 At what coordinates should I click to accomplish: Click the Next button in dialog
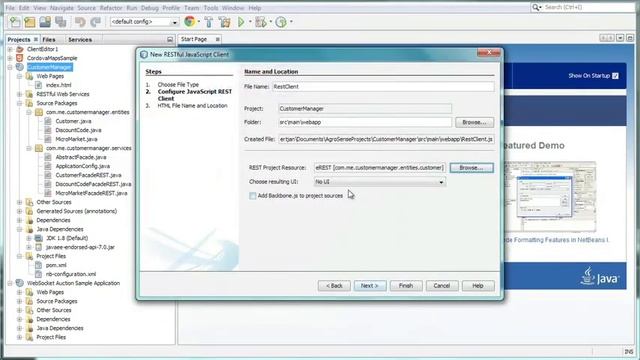coord(370,286)
